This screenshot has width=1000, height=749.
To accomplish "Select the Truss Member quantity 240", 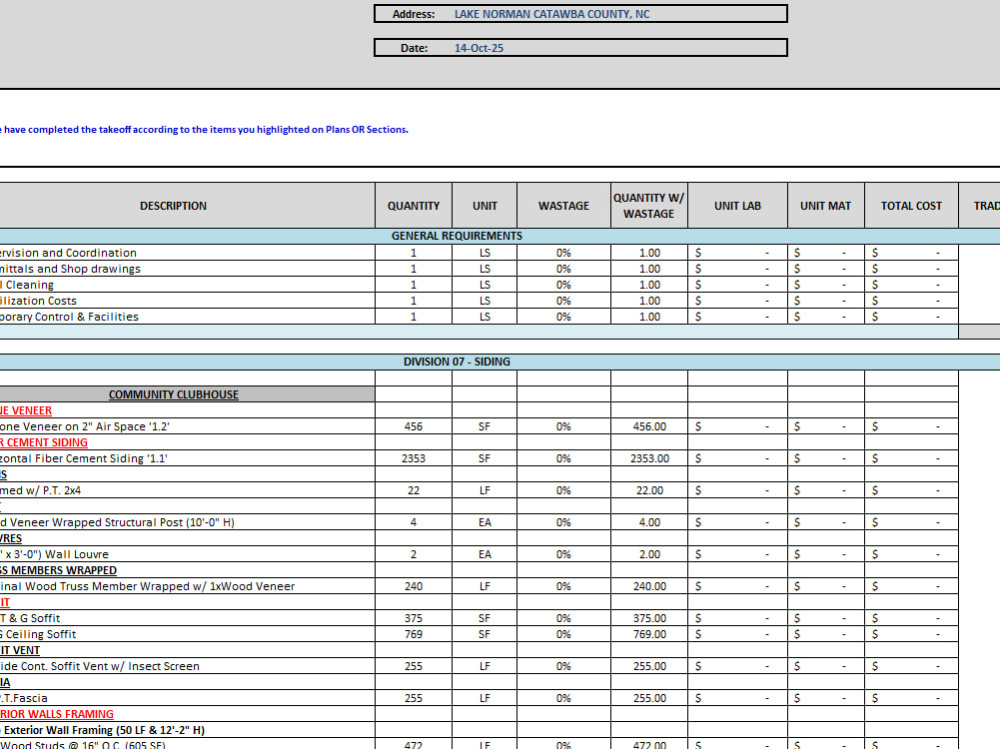I will coord(413,586).
